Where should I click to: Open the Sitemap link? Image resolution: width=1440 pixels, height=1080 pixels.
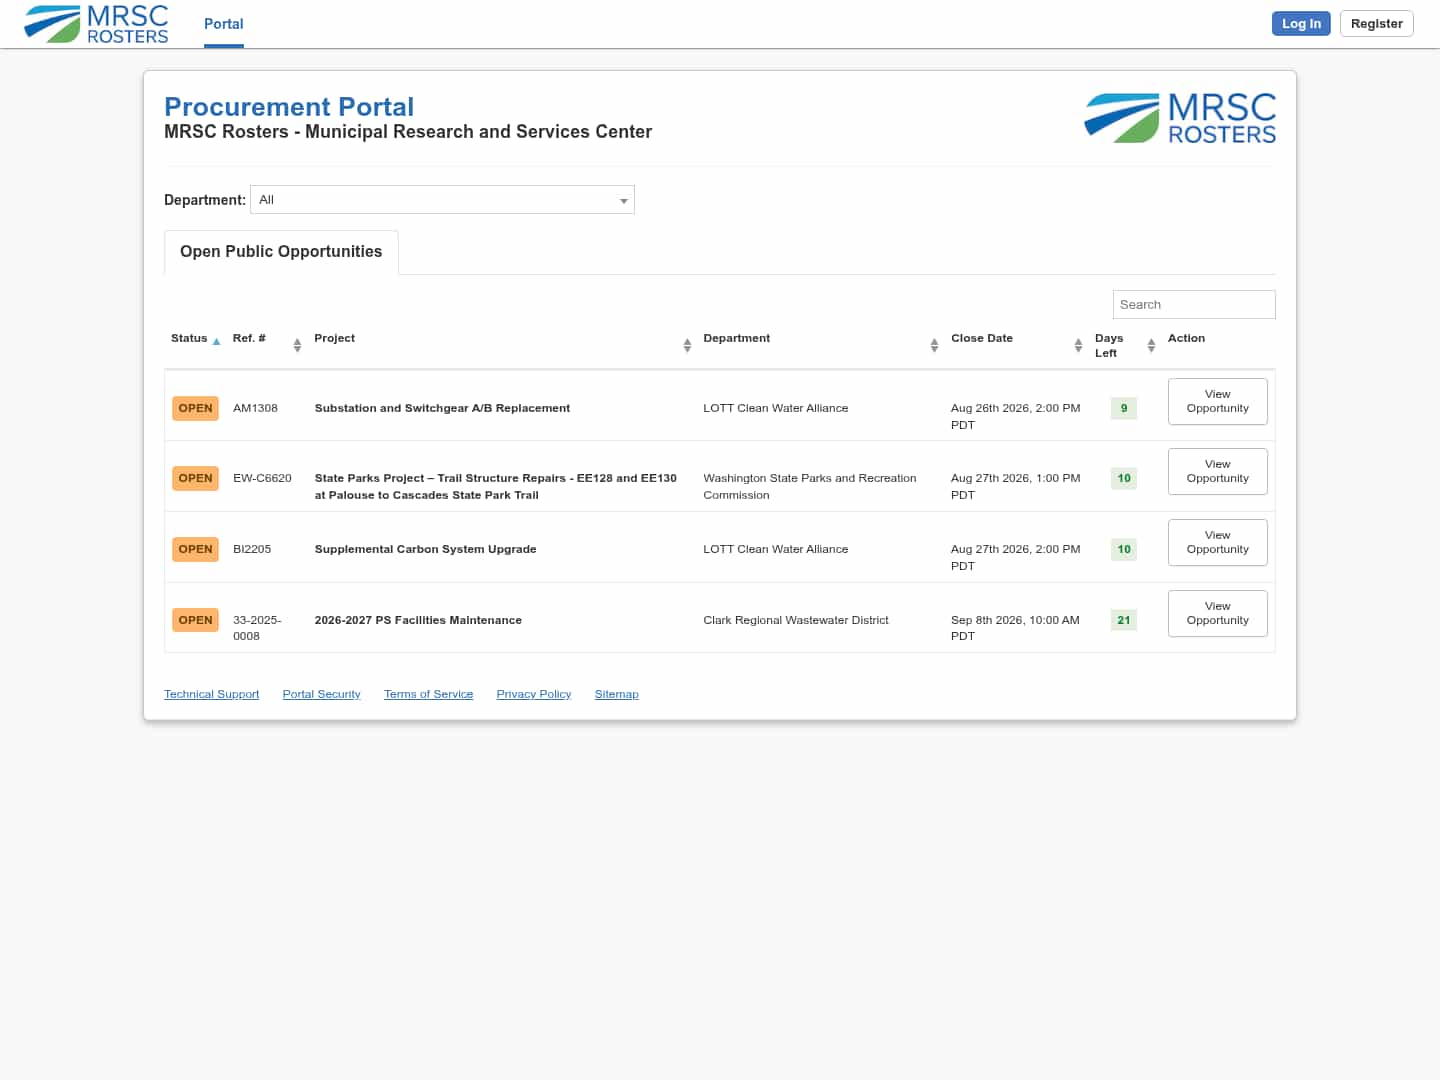click(616, 694)
